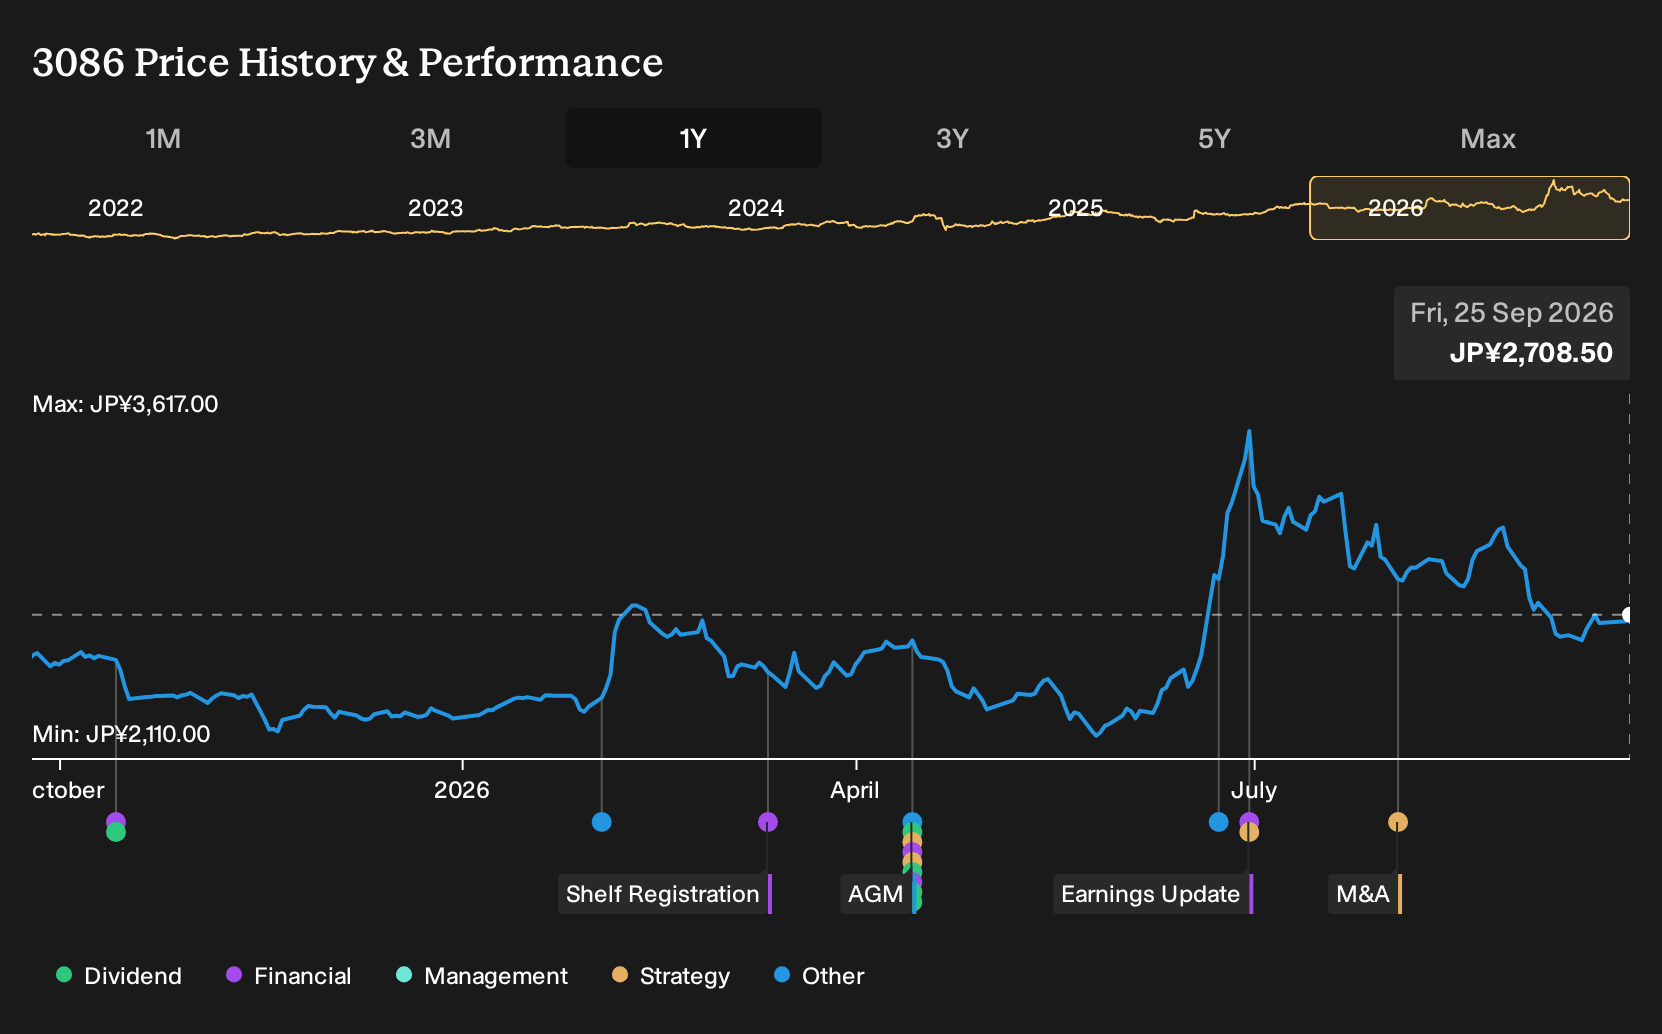This screenshot has width=1662, height=1034.
Task: Open the M&A event label
Action: 1365,894
